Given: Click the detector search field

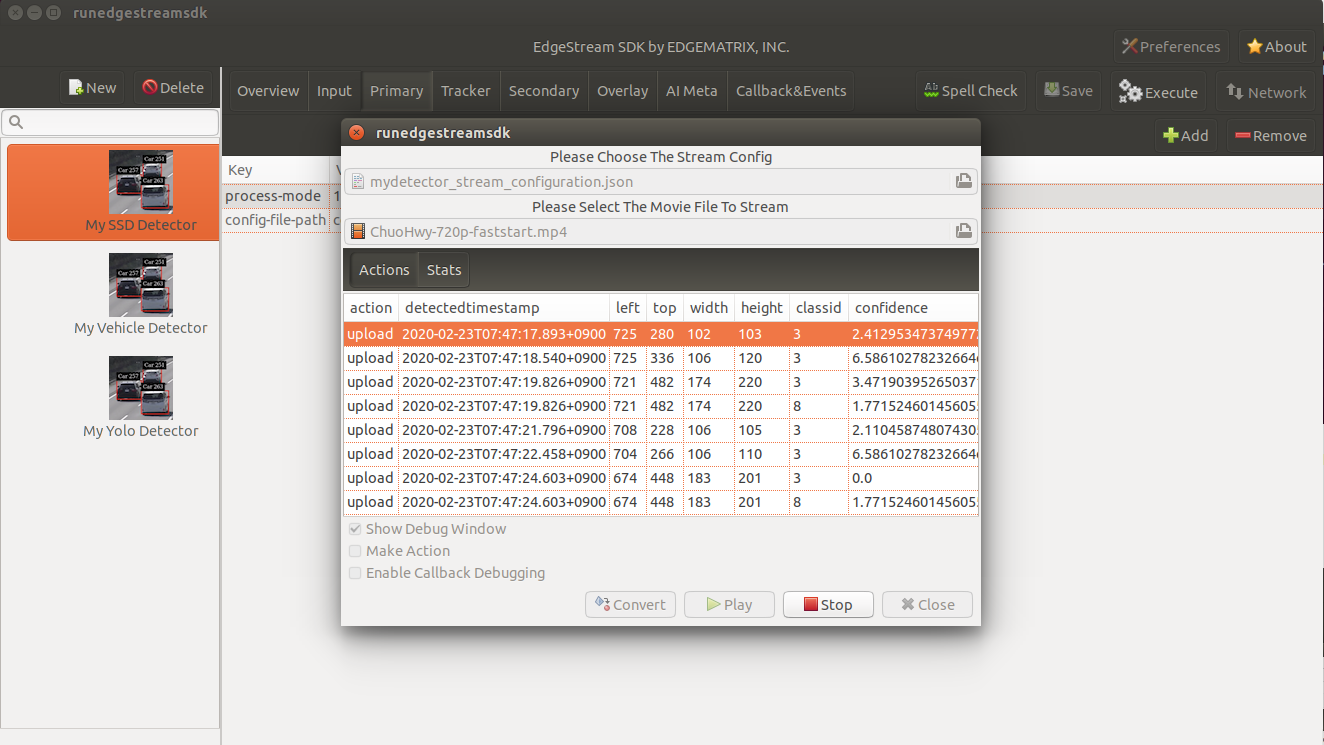Looking at the screenshot, I should pos(110,123).
